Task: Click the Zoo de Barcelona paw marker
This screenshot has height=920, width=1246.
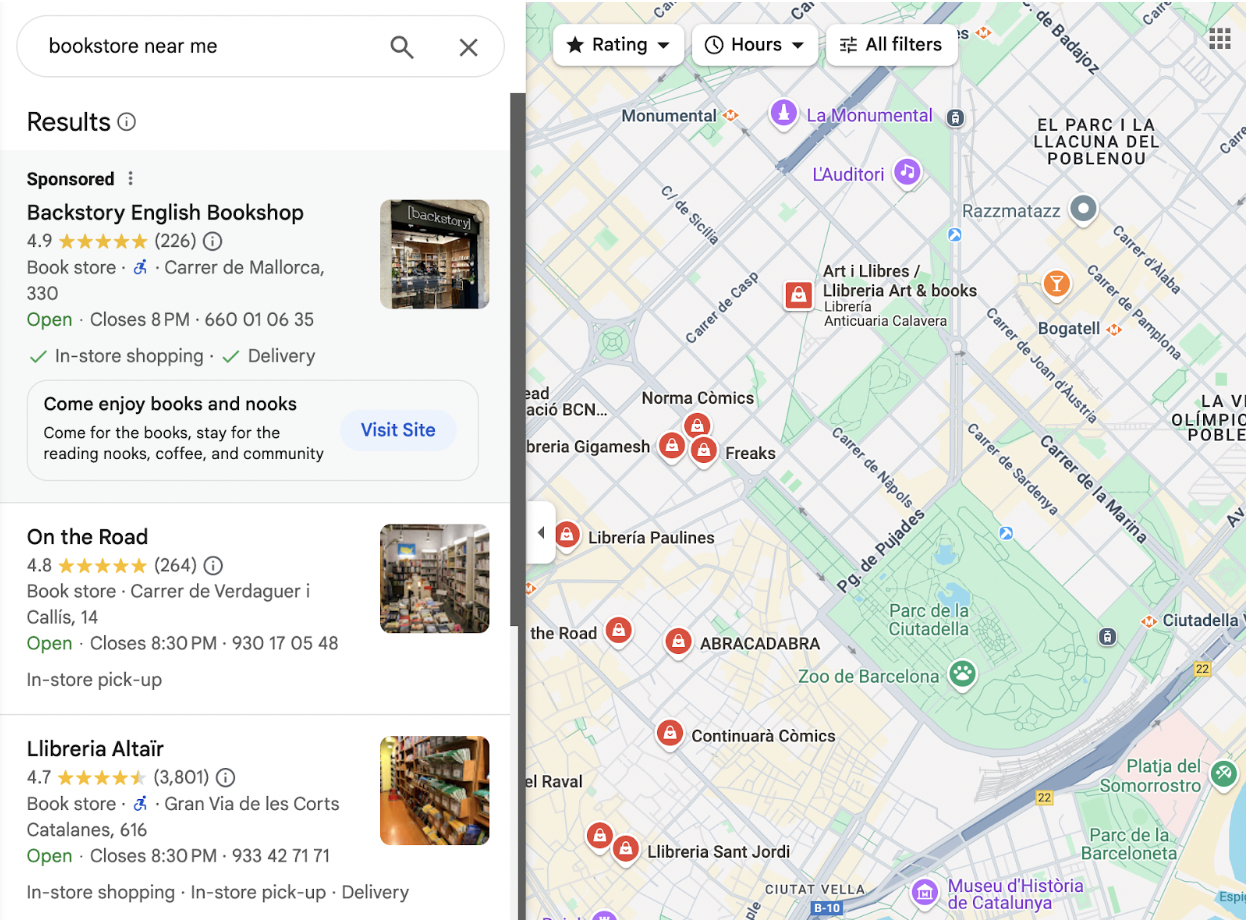Action: click(x=962, y=674)
